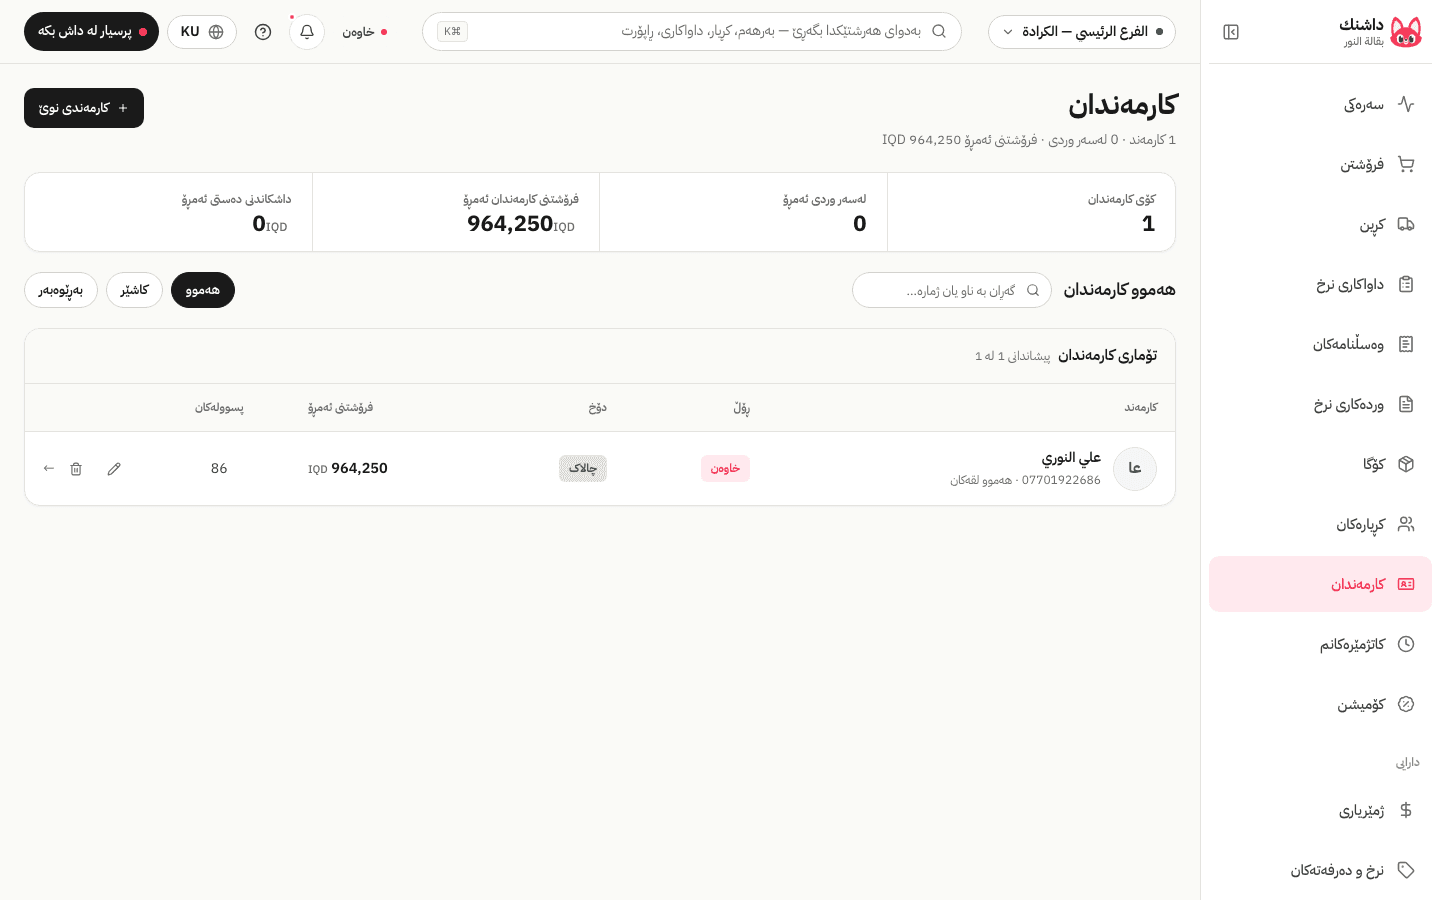This screenshot has height=900, width=1440.
Task: Expand the الفرع الرئيسي branch dropdown
Action: click(1082, 32)
